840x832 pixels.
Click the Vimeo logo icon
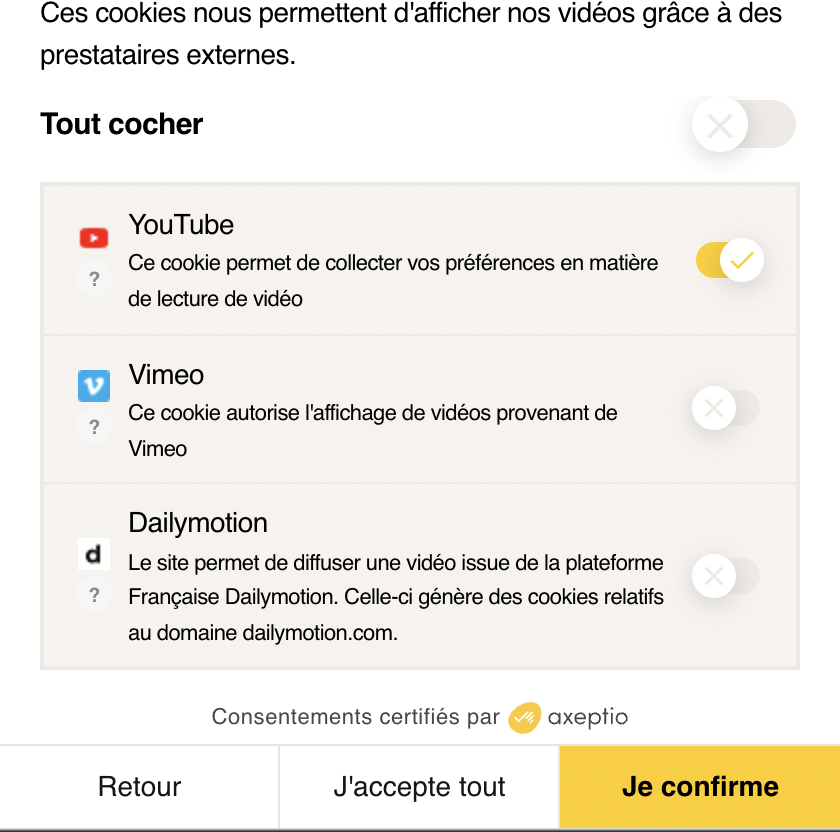tap(94, 386)
